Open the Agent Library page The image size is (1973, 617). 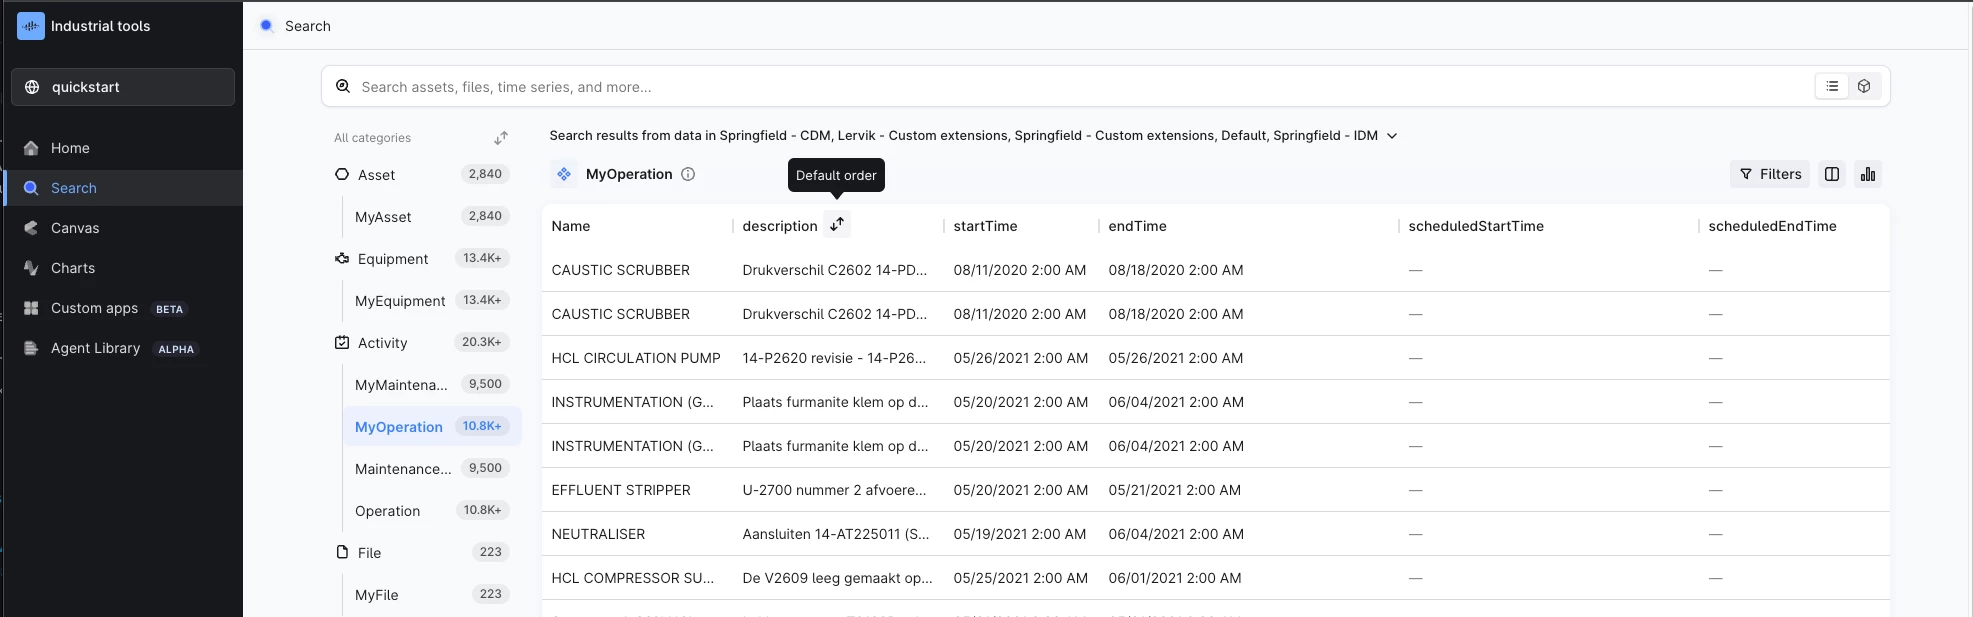coord(95,348)
